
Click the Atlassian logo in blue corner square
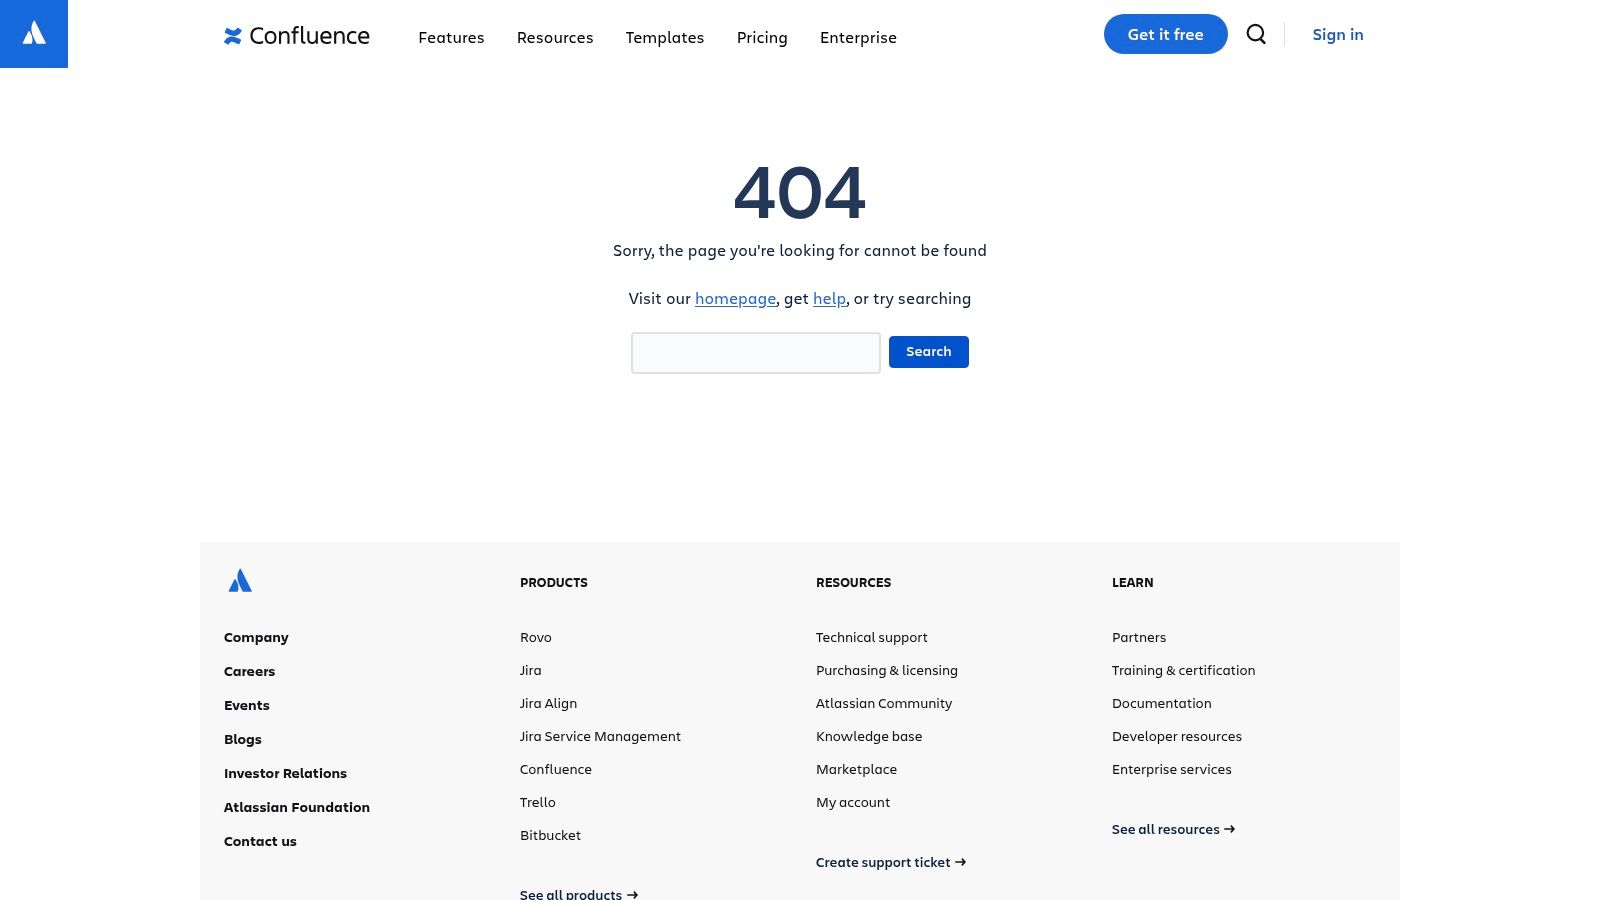34,34
